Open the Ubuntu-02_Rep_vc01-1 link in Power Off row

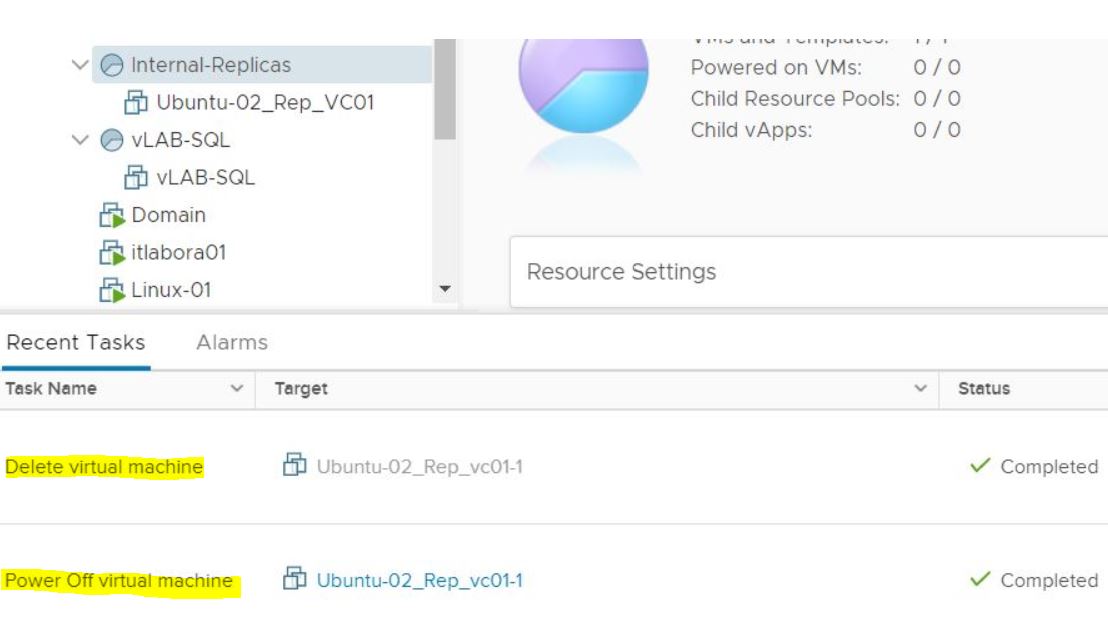point(420,580)
